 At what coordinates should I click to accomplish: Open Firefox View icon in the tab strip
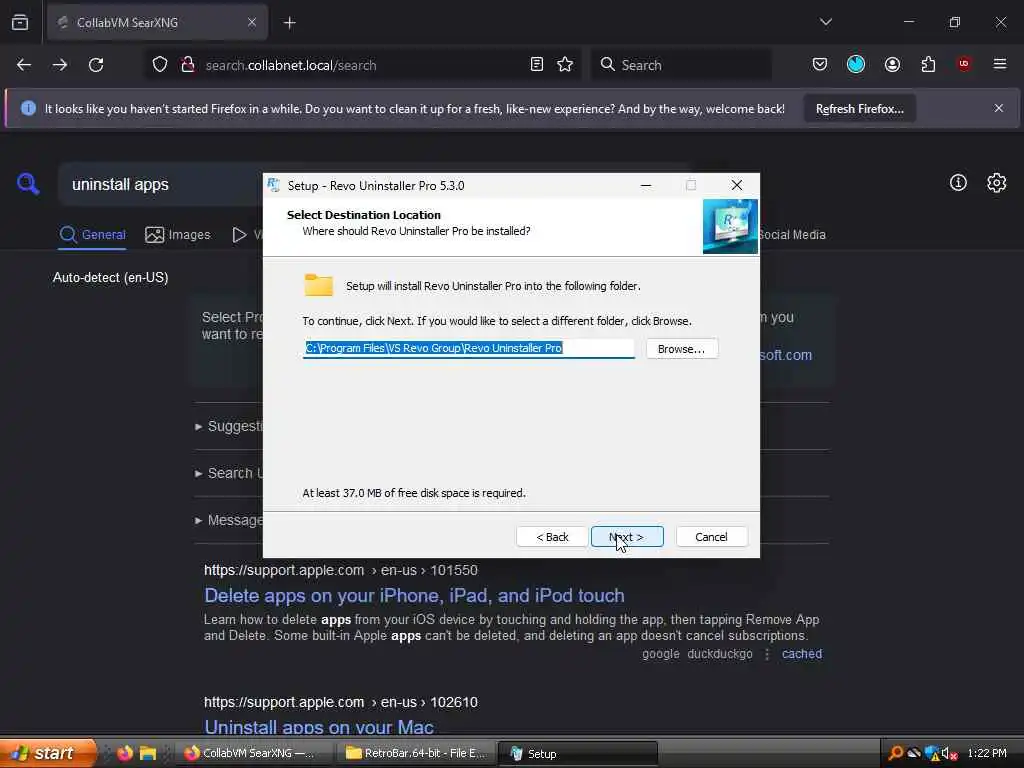tap(20, 22)
